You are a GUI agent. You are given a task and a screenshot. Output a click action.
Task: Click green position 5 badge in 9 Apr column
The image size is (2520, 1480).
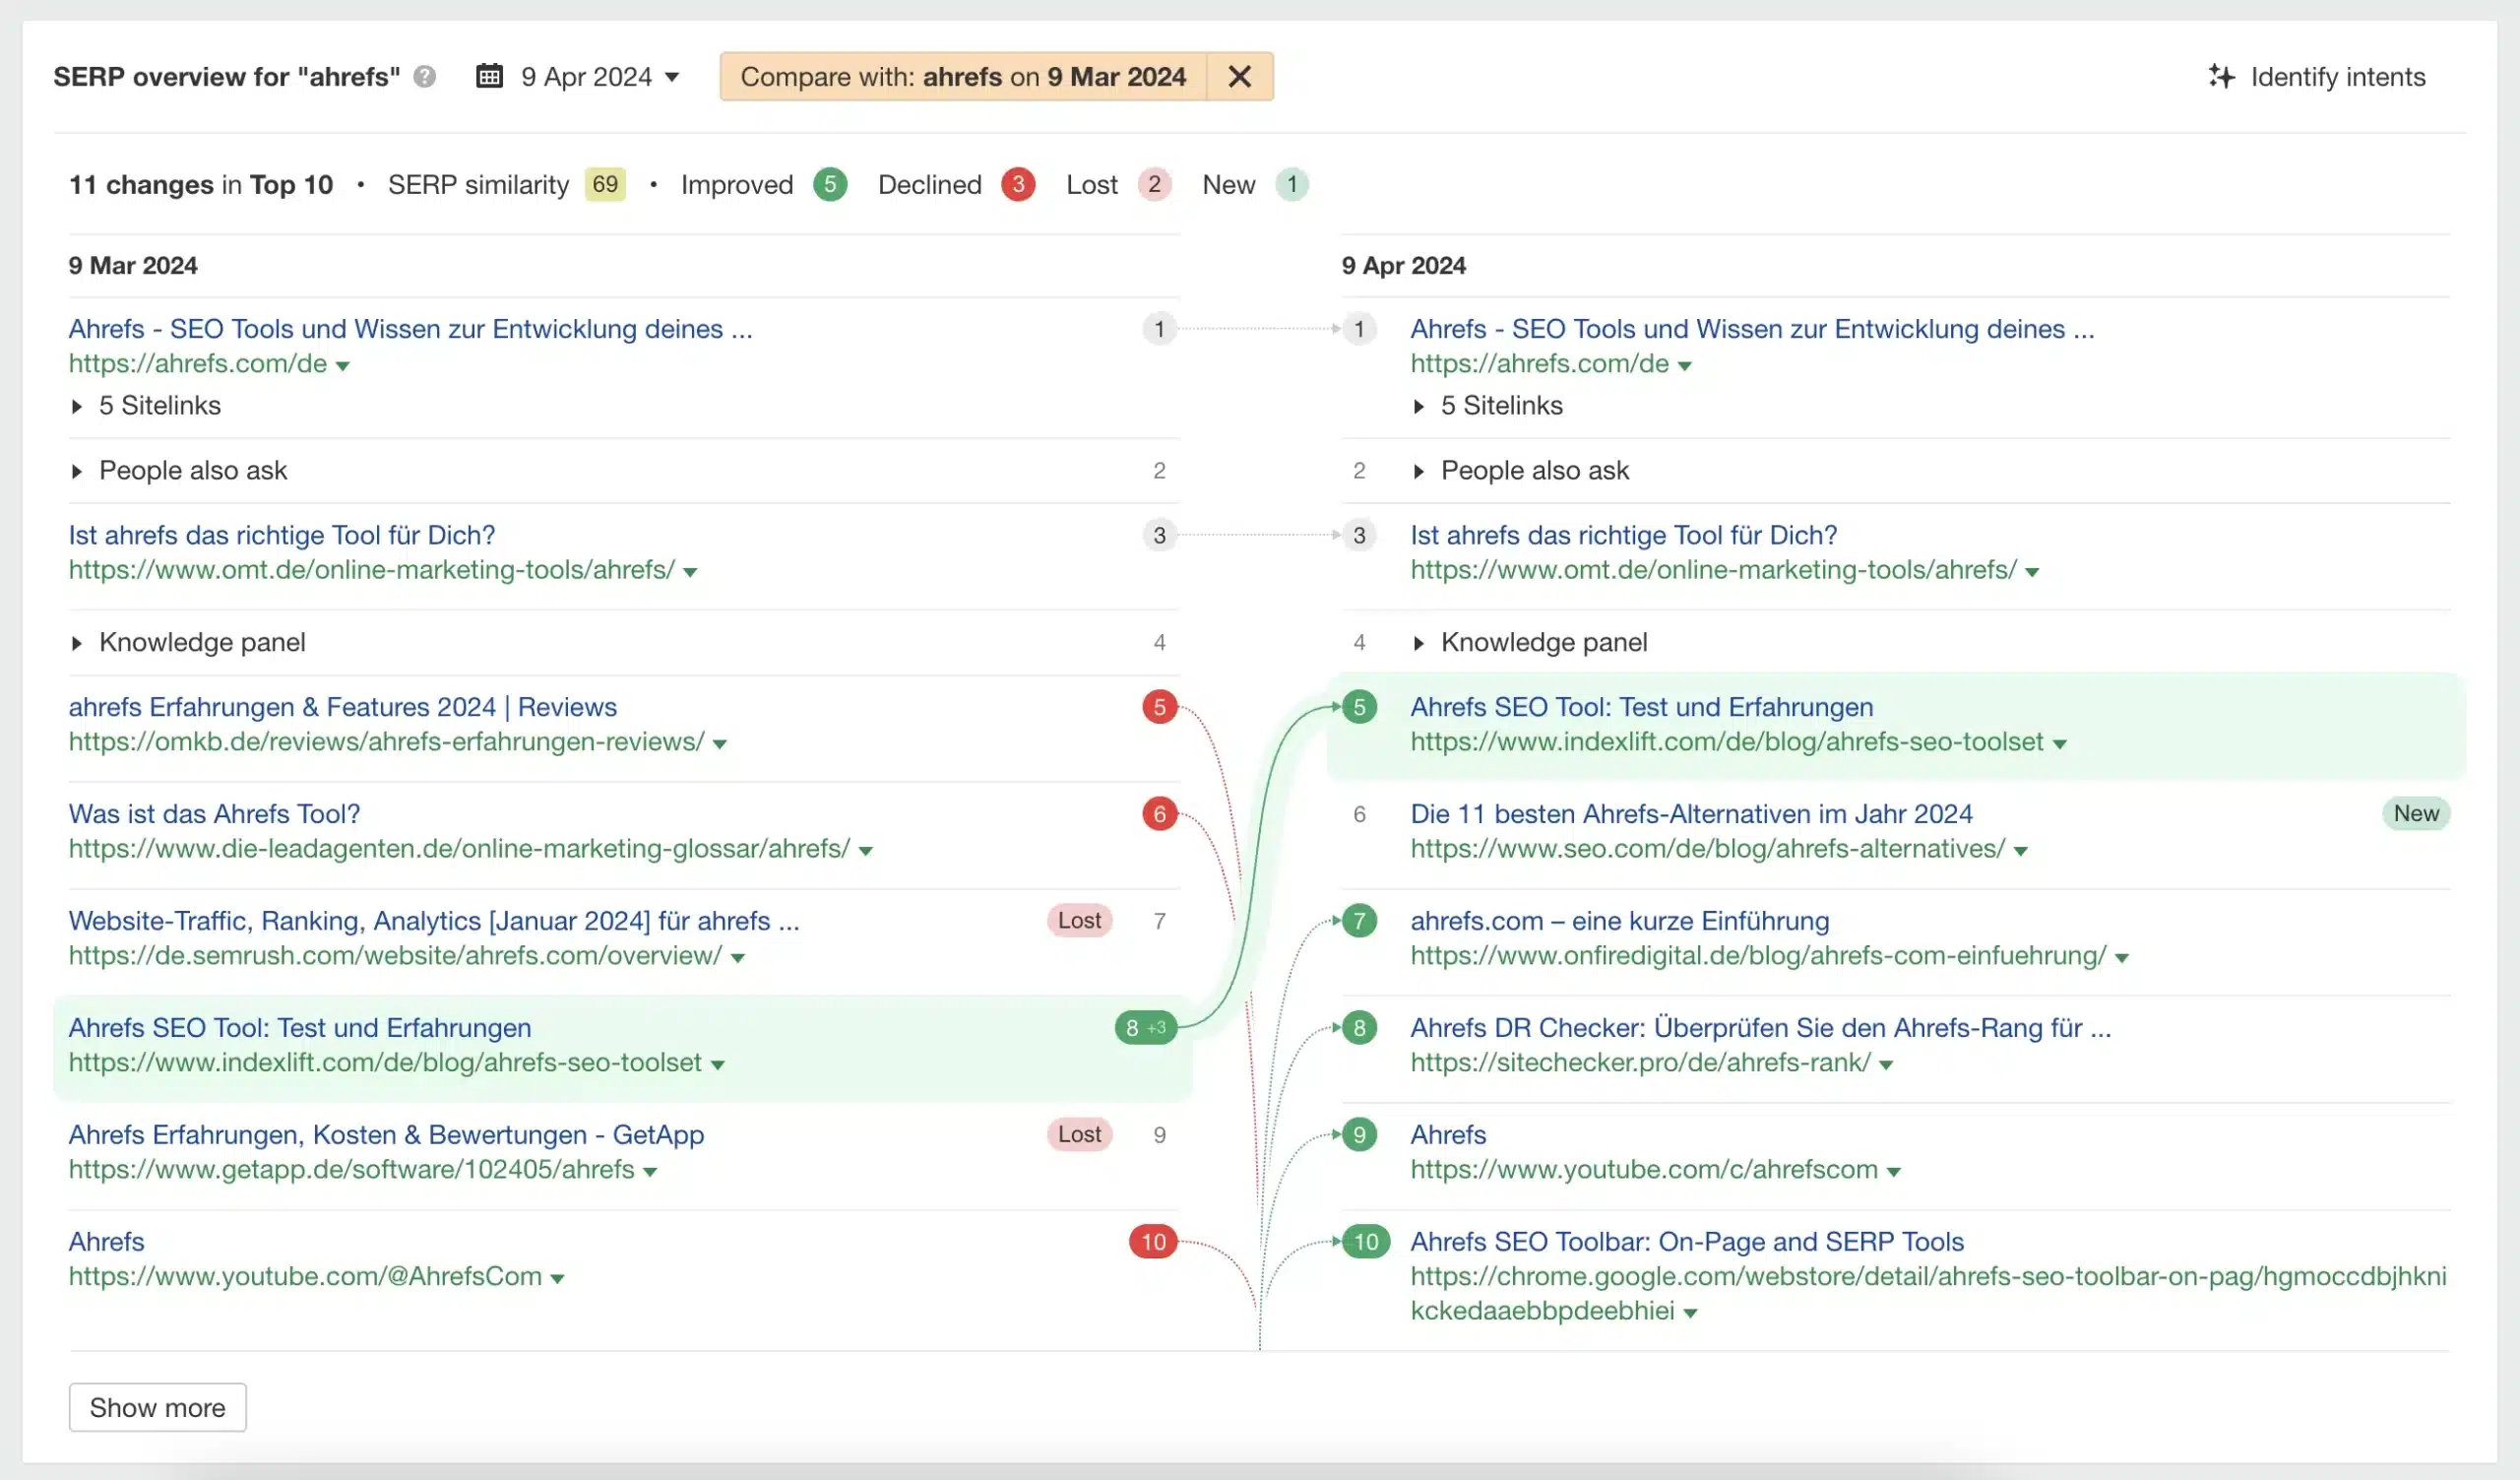coord(1360,707)
